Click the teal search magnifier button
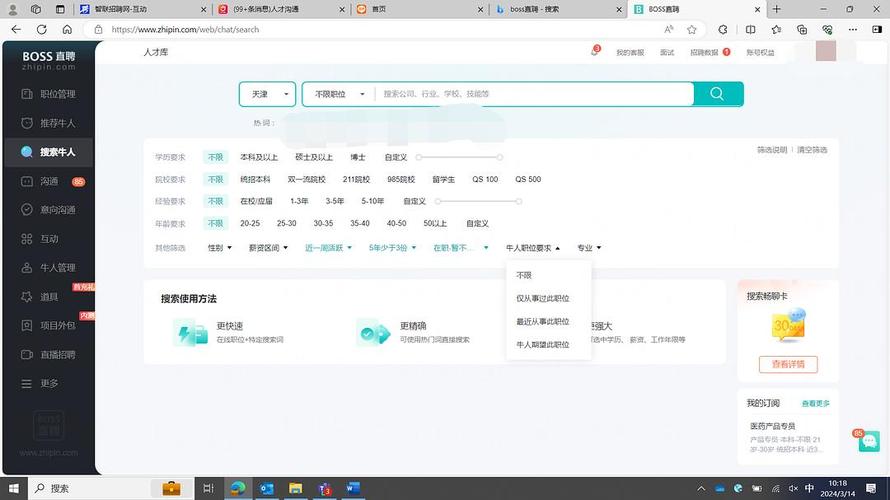Screen dimensions: 890x500 (718, 94)
